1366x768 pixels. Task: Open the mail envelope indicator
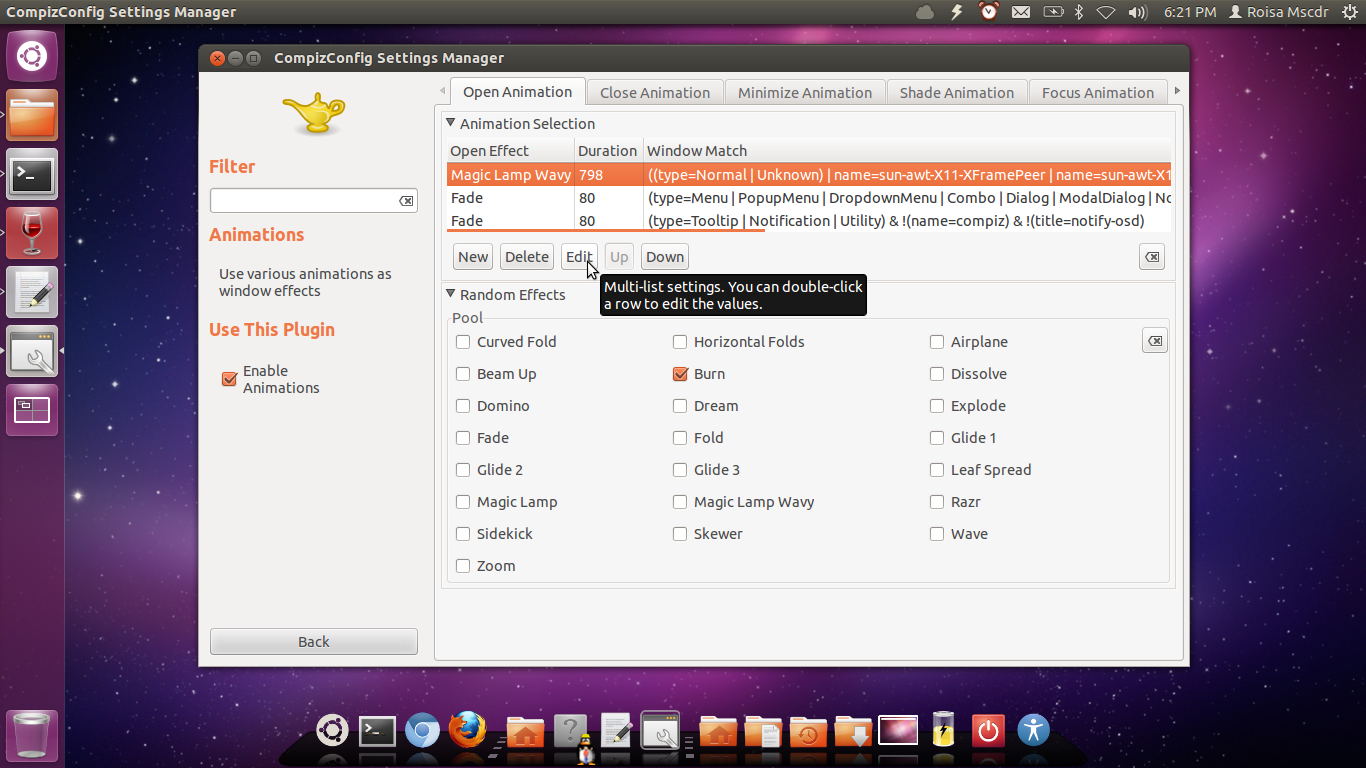pyautogui.click(x=1021, y=12)
